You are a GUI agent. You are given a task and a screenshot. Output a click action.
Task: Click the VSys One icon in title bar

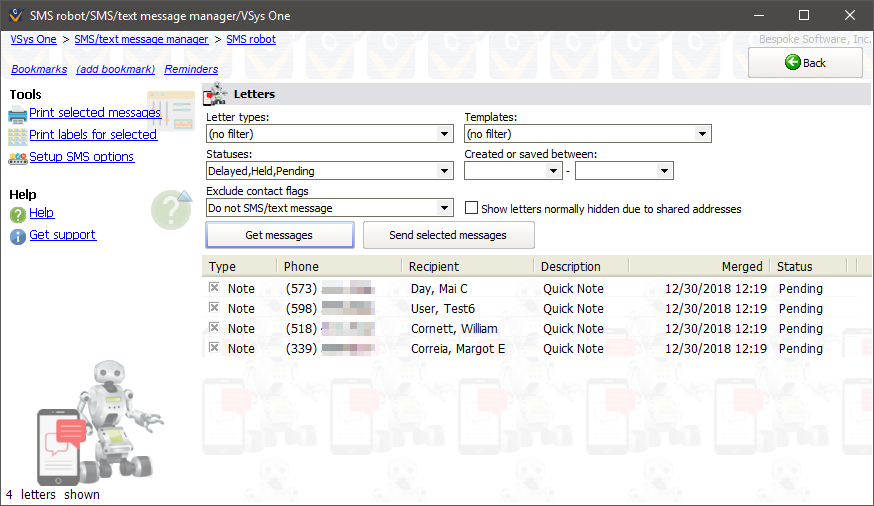tap(13, 15)
